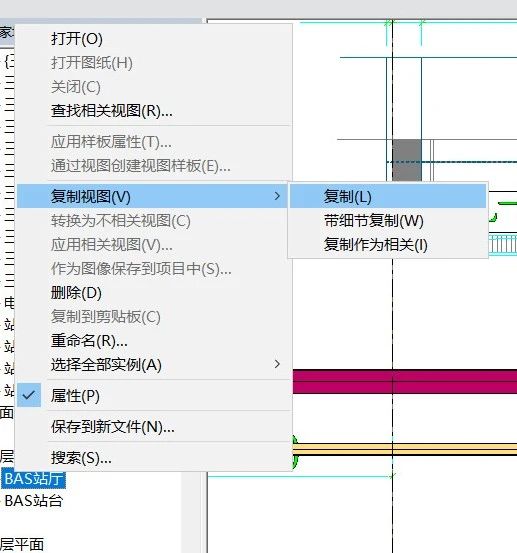Select the BAS站厅 view in browser
517x553 pixels.
click(34, 479)
